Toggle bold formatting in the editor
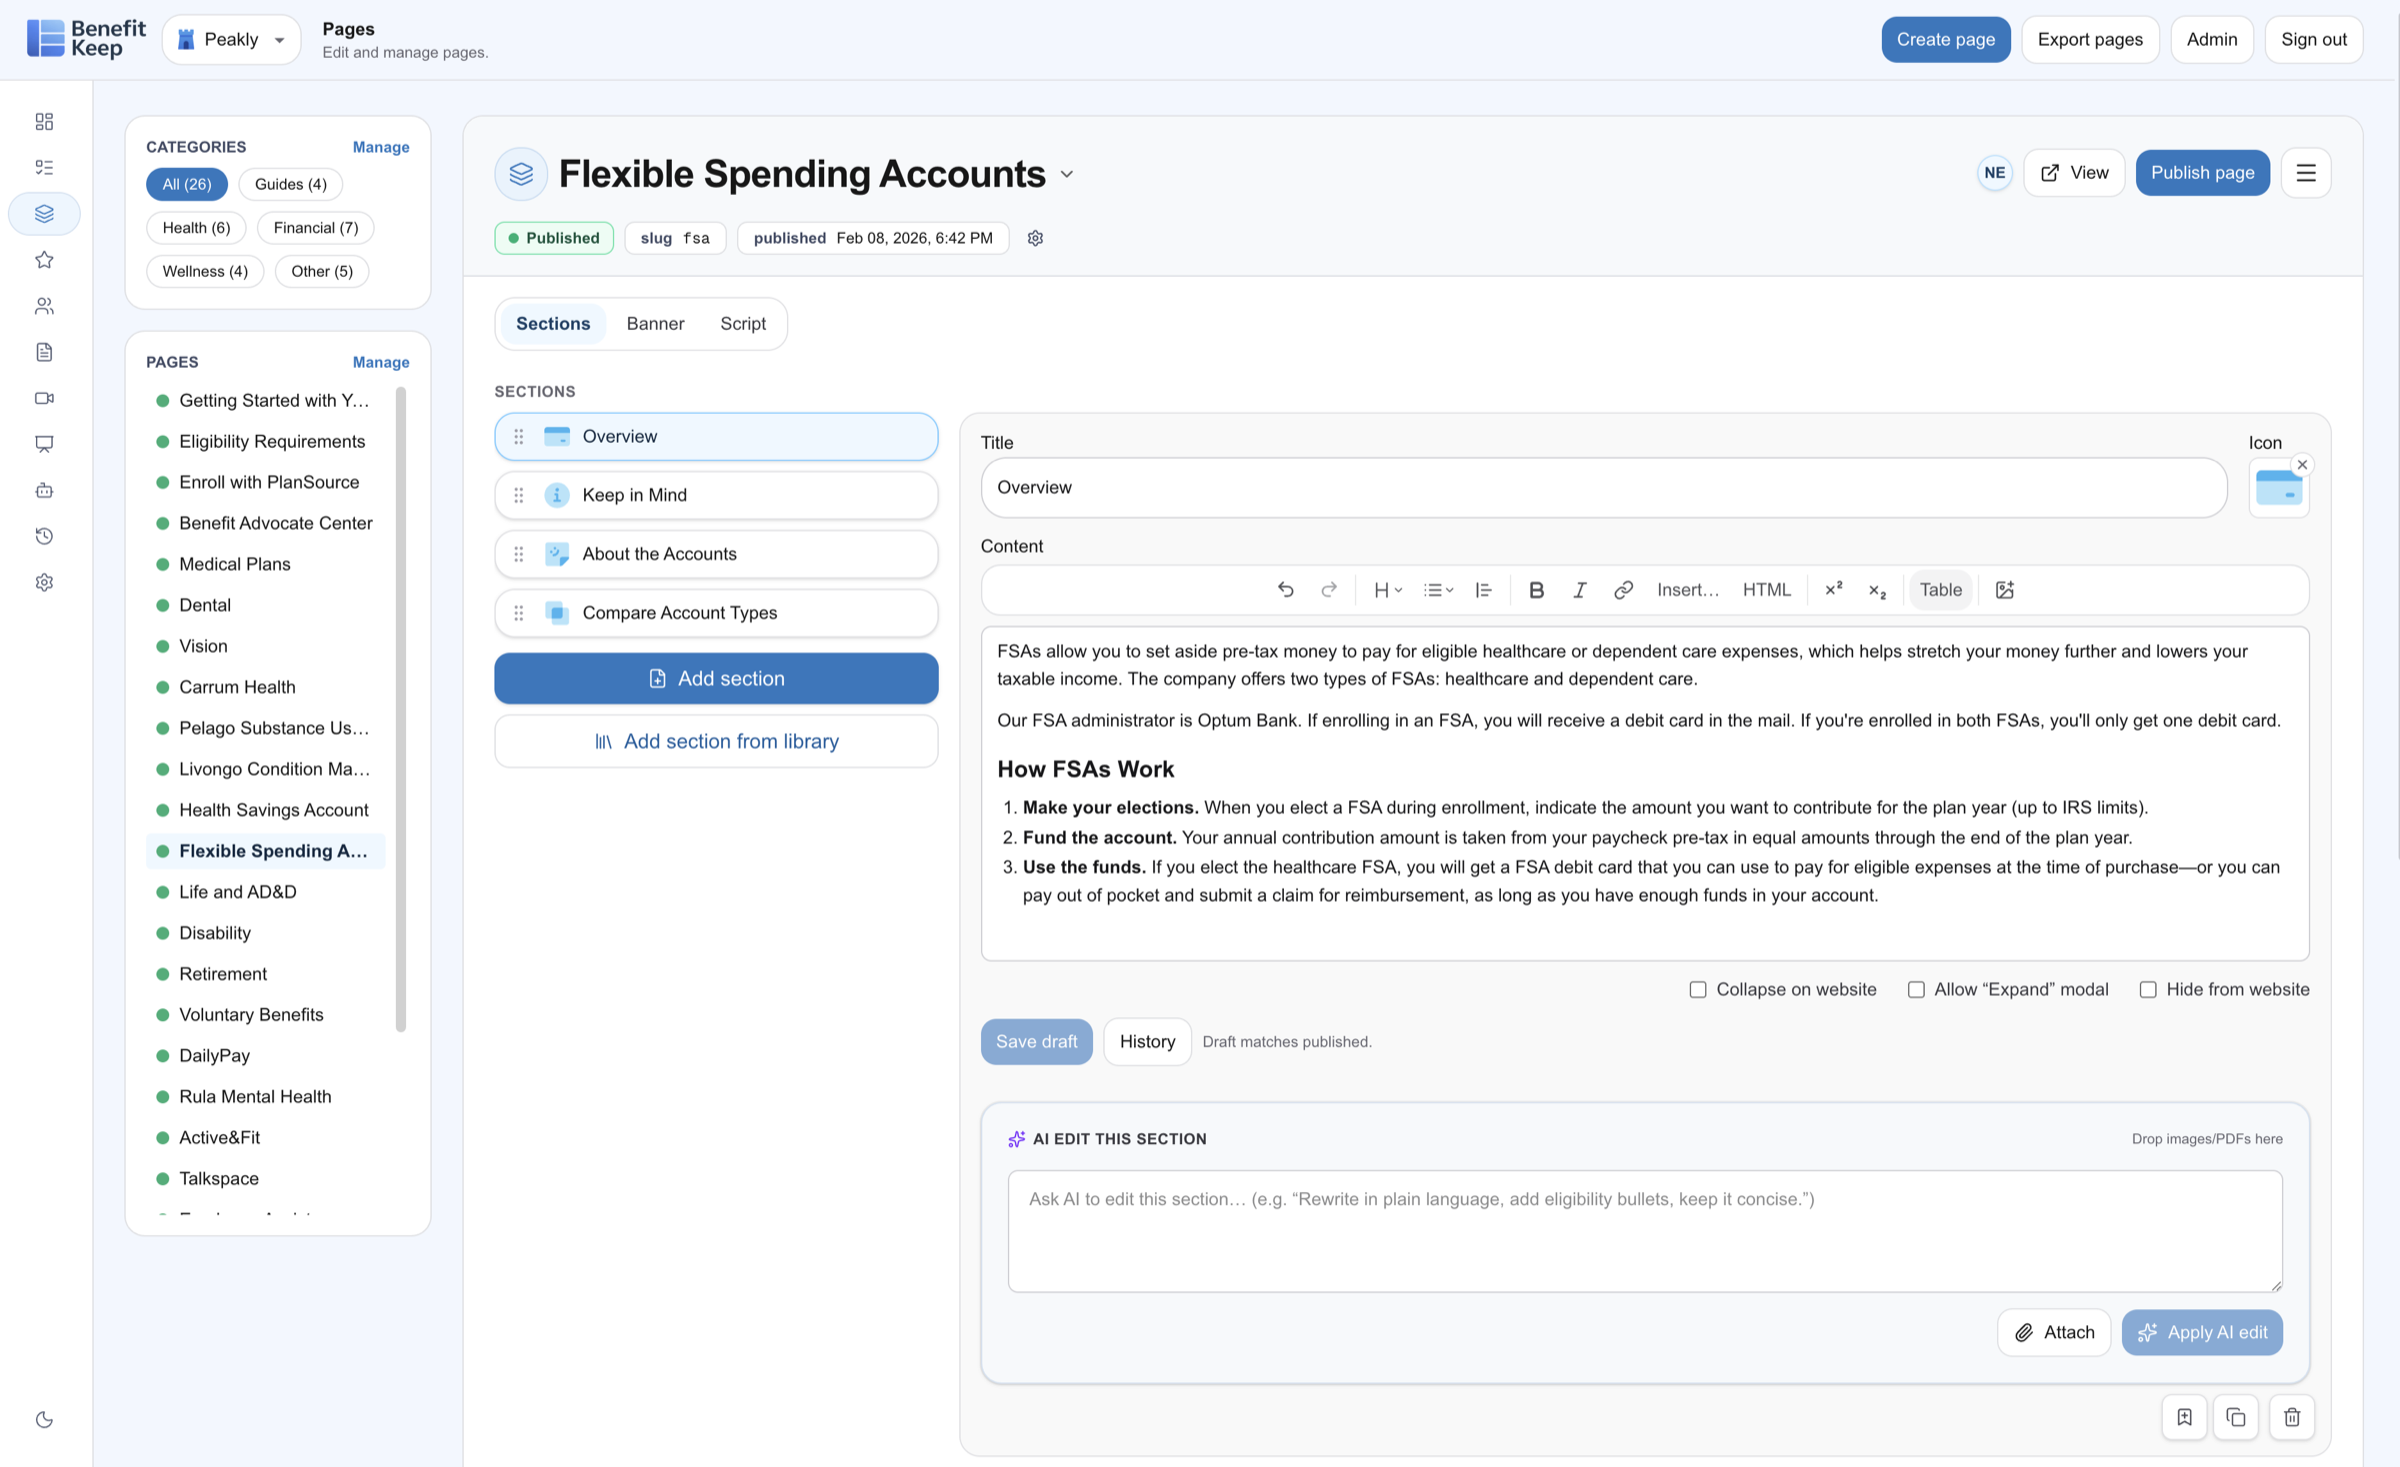The width and height of the screenshot is (2400, 1467). coord(1536,590)
